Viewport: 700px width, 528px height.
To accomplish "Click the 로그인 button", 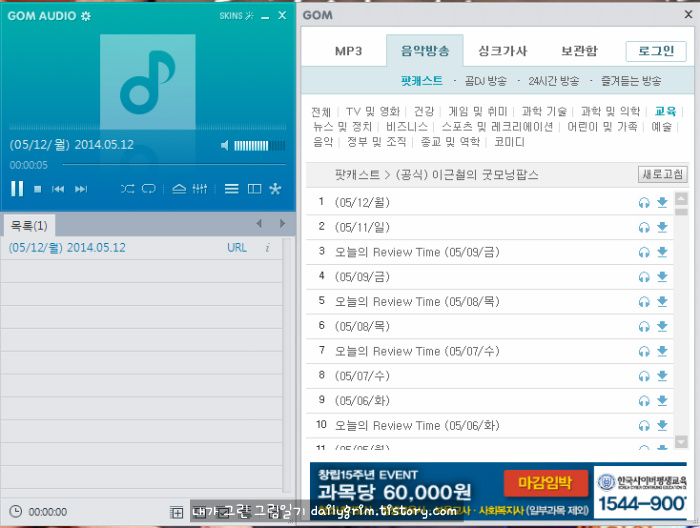I will coord(656,51).
